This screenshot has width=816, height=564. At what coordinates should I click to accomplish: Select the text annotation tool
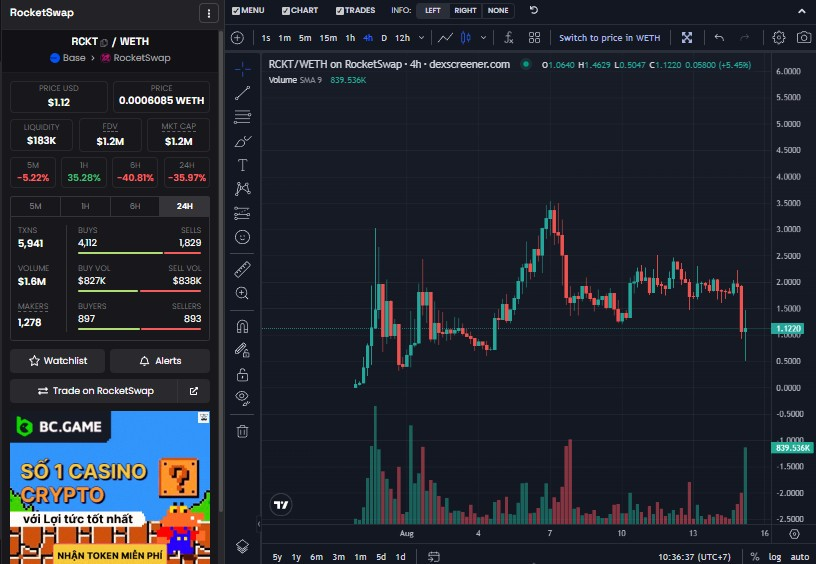point(243,165)
